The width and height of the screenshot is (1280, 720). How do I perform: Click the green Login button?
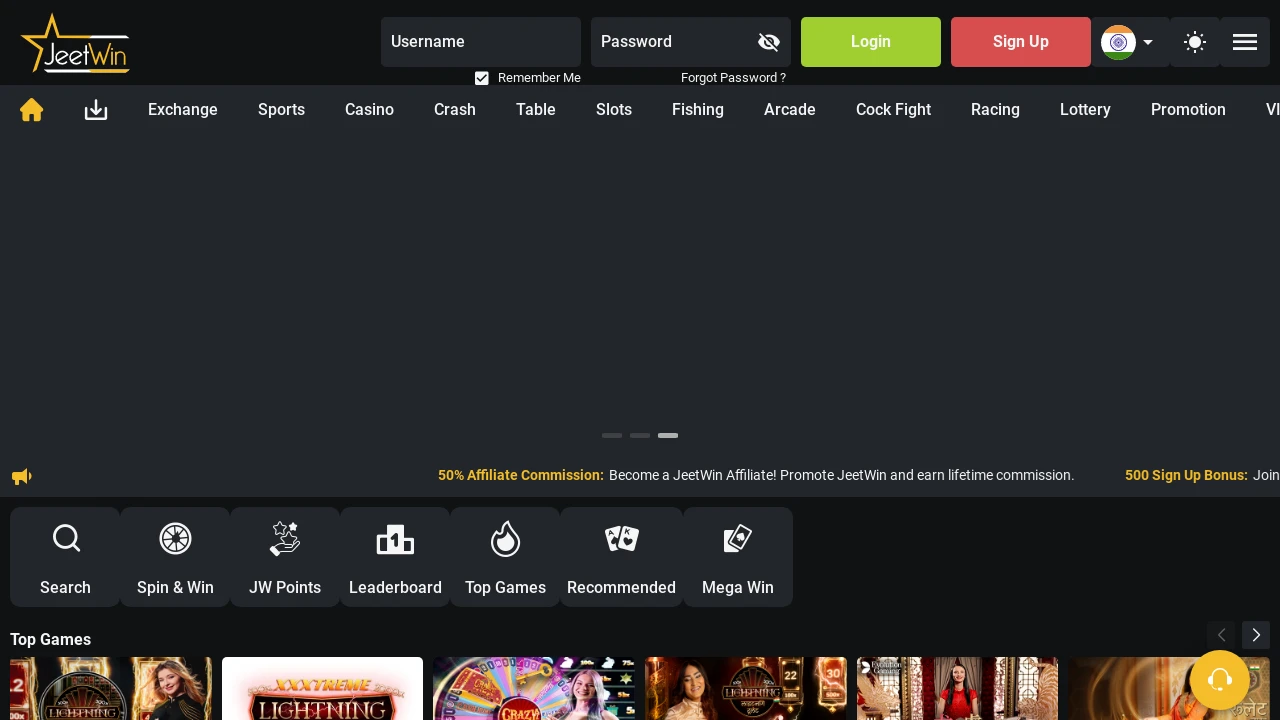[x=871, y=42]
